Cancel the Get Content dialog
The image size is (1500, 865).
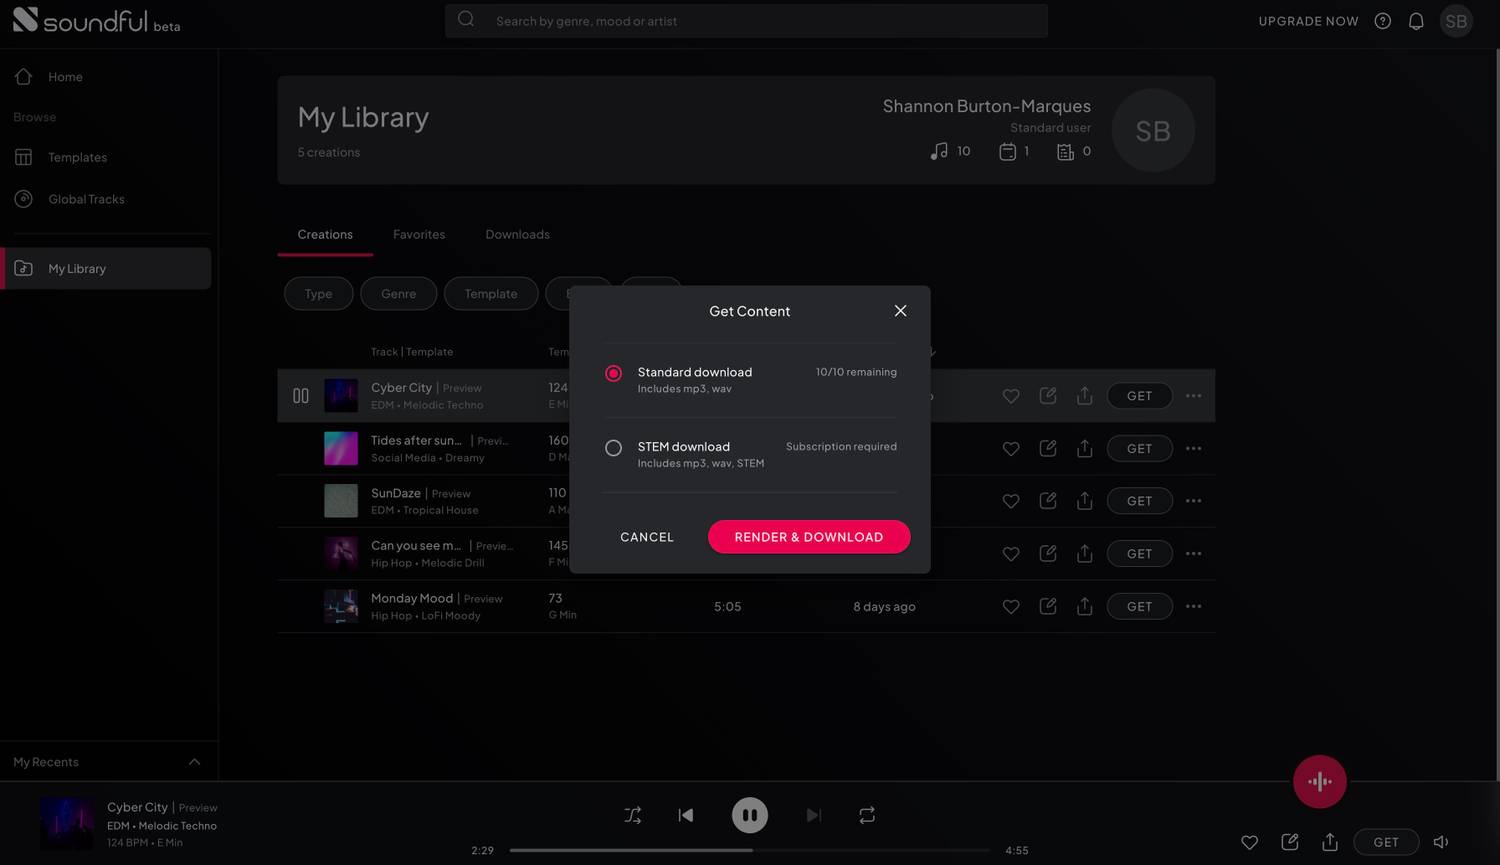click(647, 537)
